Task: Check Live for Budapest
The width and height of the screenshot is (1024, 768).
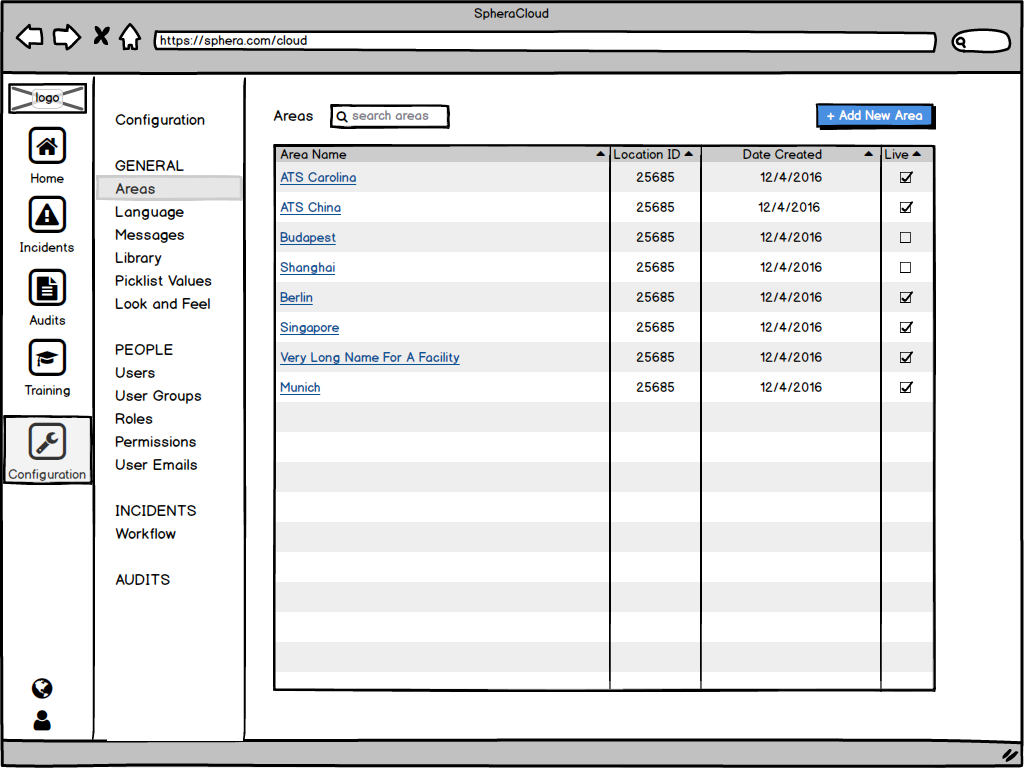Action: pyautogui.click(x=905, y=238)
